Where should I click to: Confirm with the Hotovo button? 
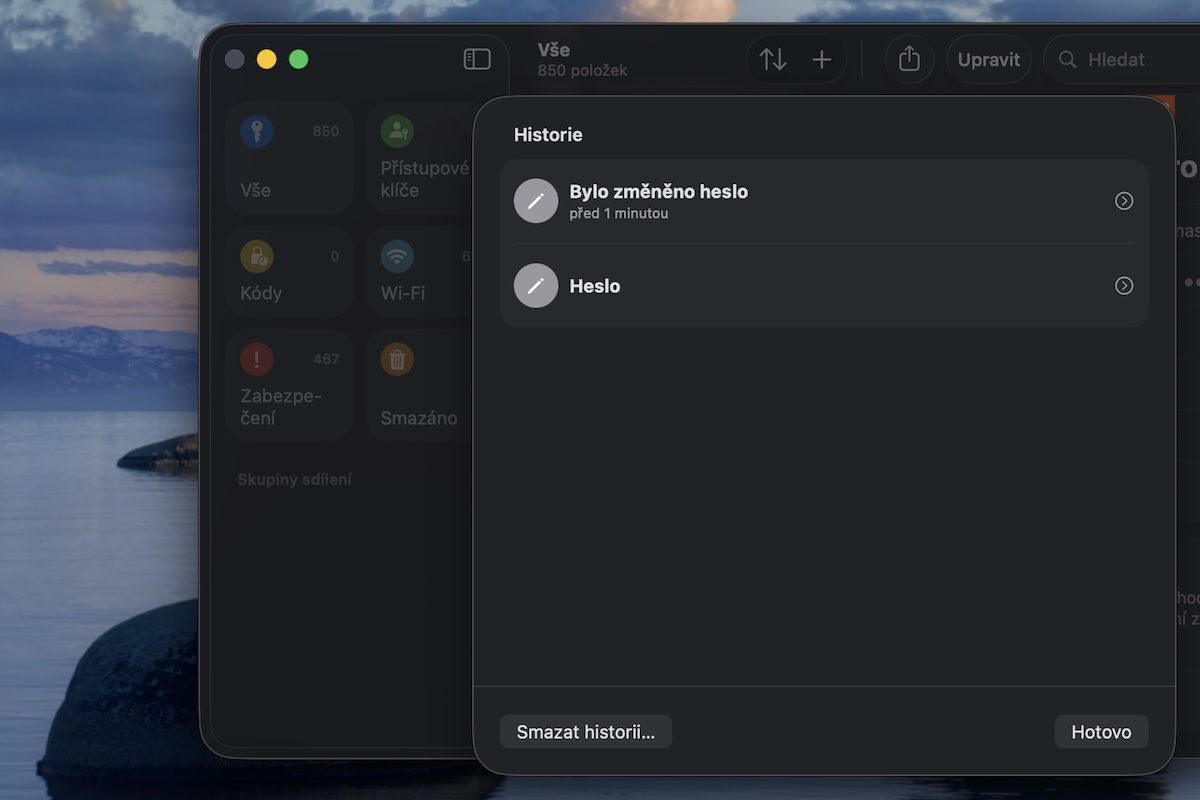pyautogui.click(x=1100, y=731)
